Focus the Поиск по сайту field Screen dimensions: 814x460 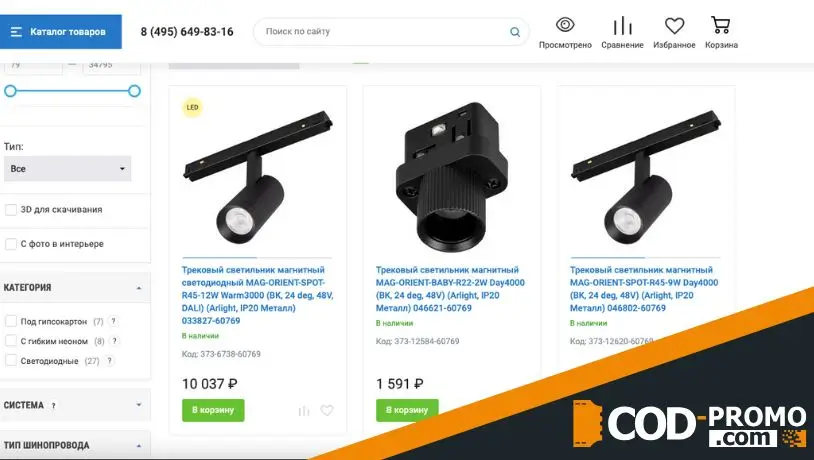click(384, 32)
